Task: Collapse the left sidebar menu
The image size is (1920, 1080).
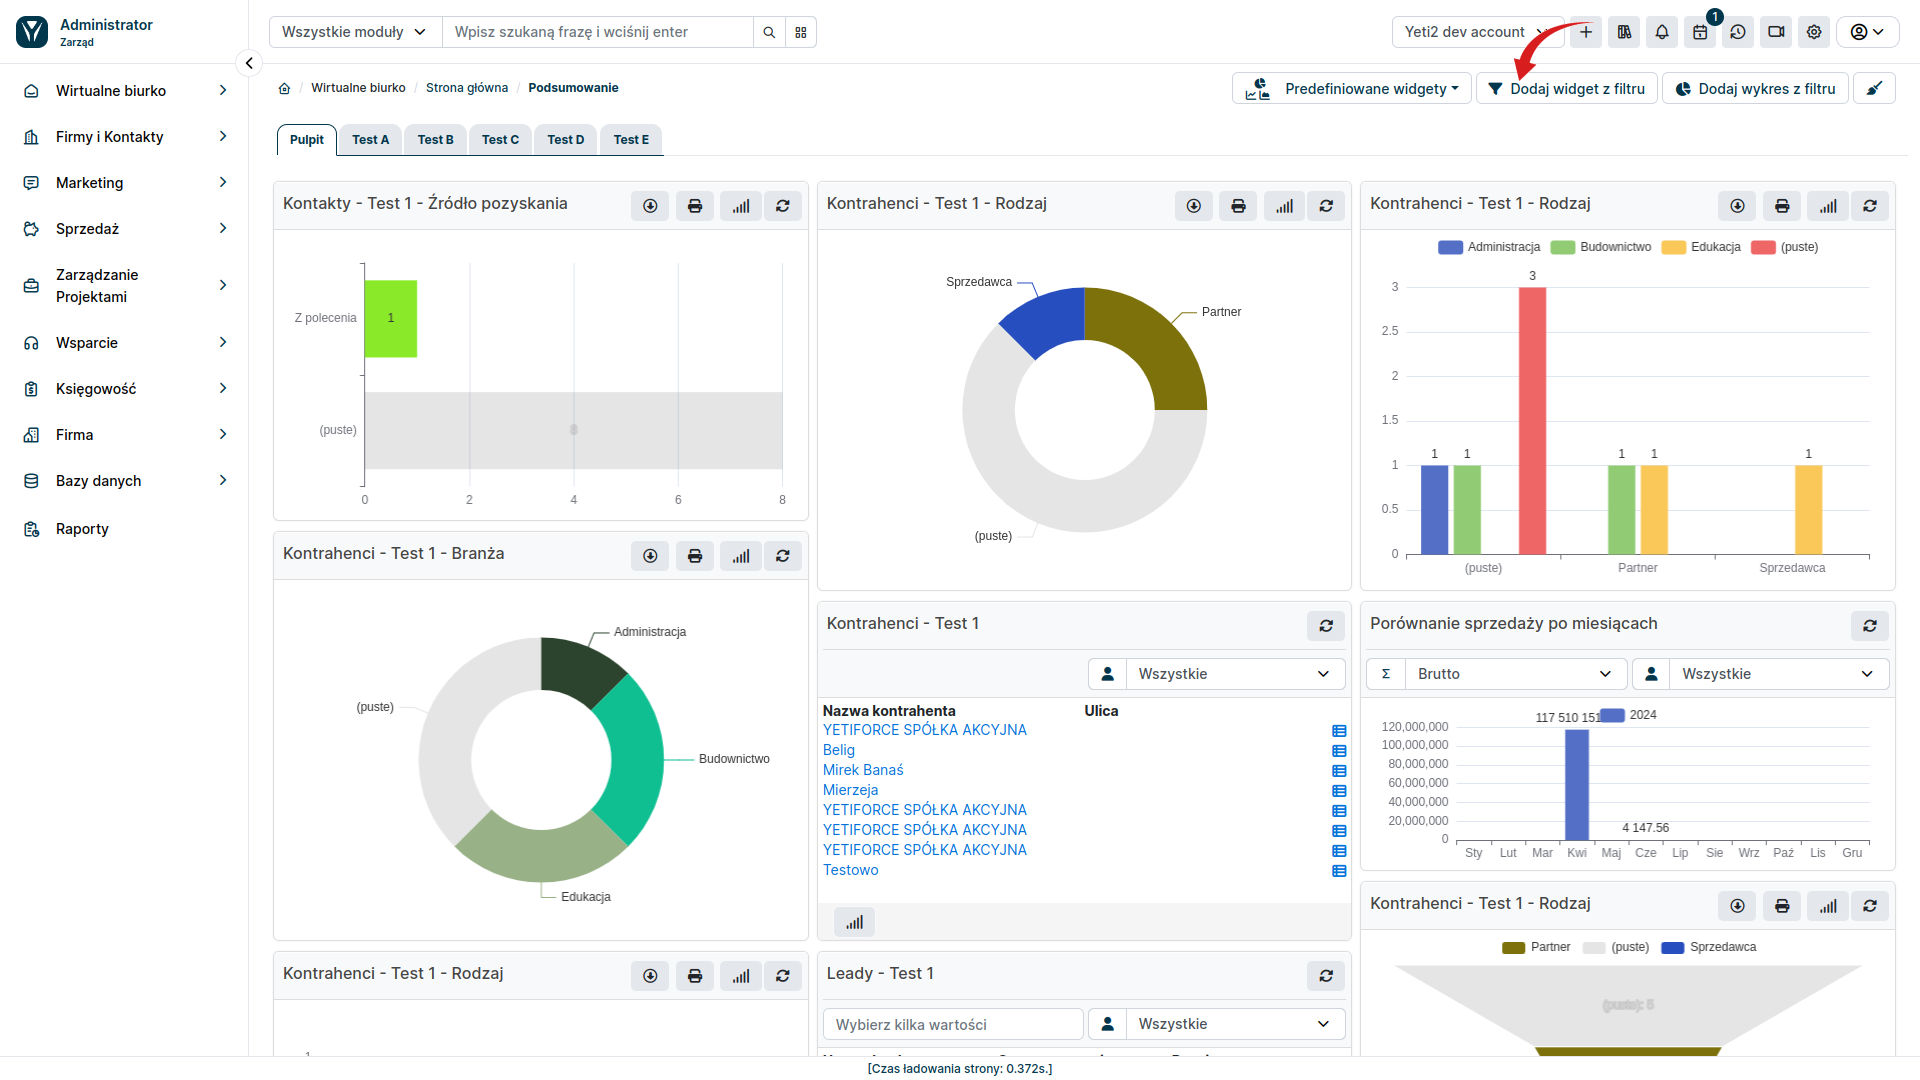Action: (249, 63)
